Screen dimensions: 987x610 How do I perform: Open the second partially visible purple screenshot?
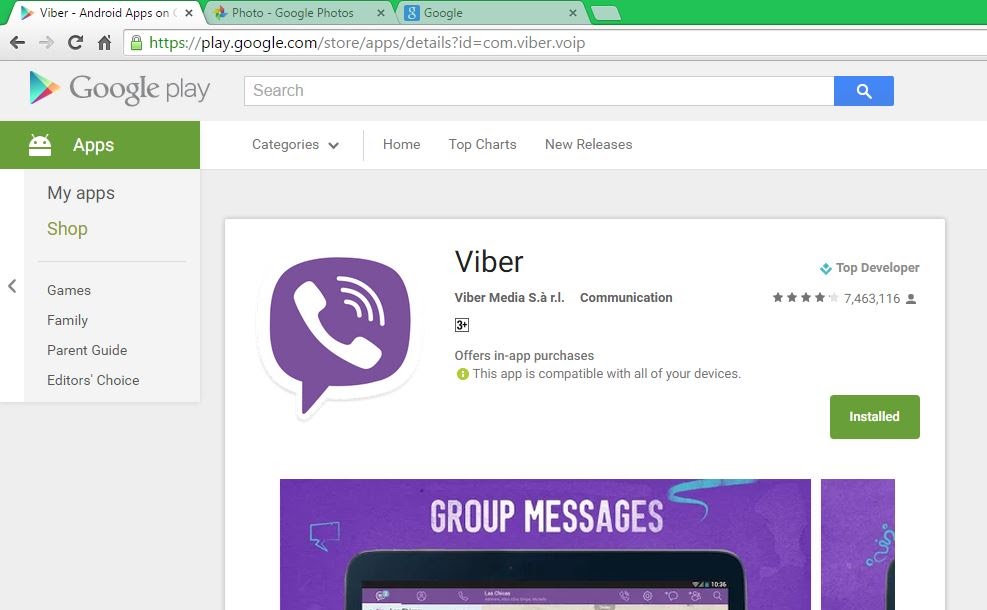click(x=857, y=545)
